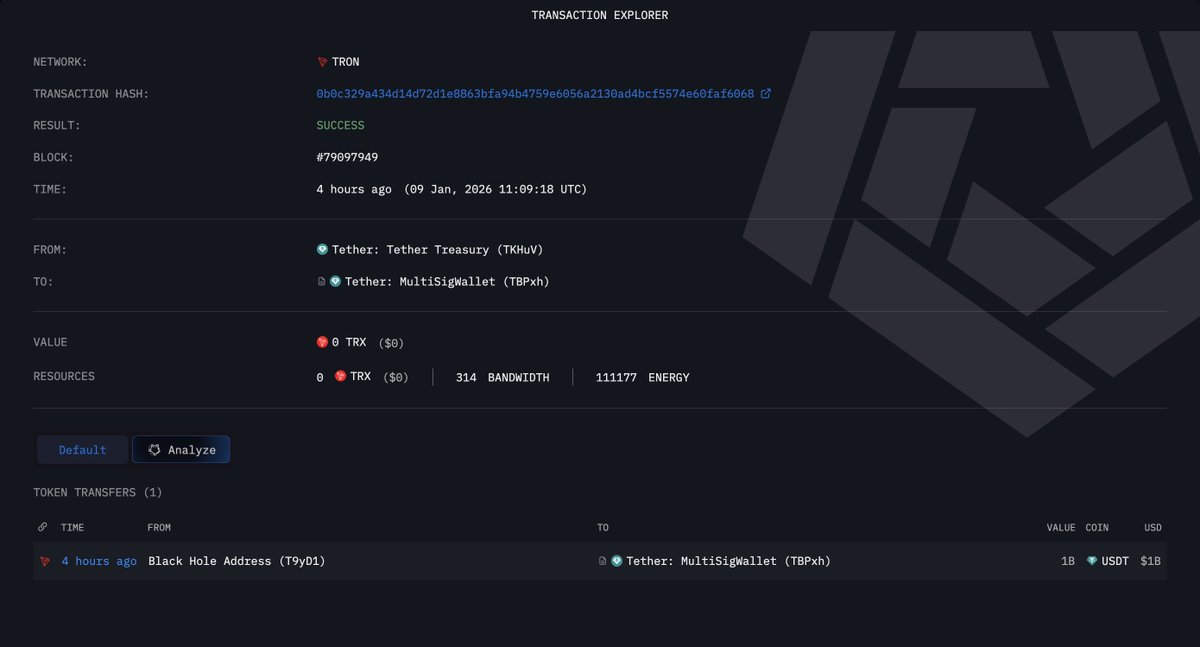The height and width of the screenshot is (647, 1200).
Task: Click link icon in token transfers header
Action: [42, 527]
